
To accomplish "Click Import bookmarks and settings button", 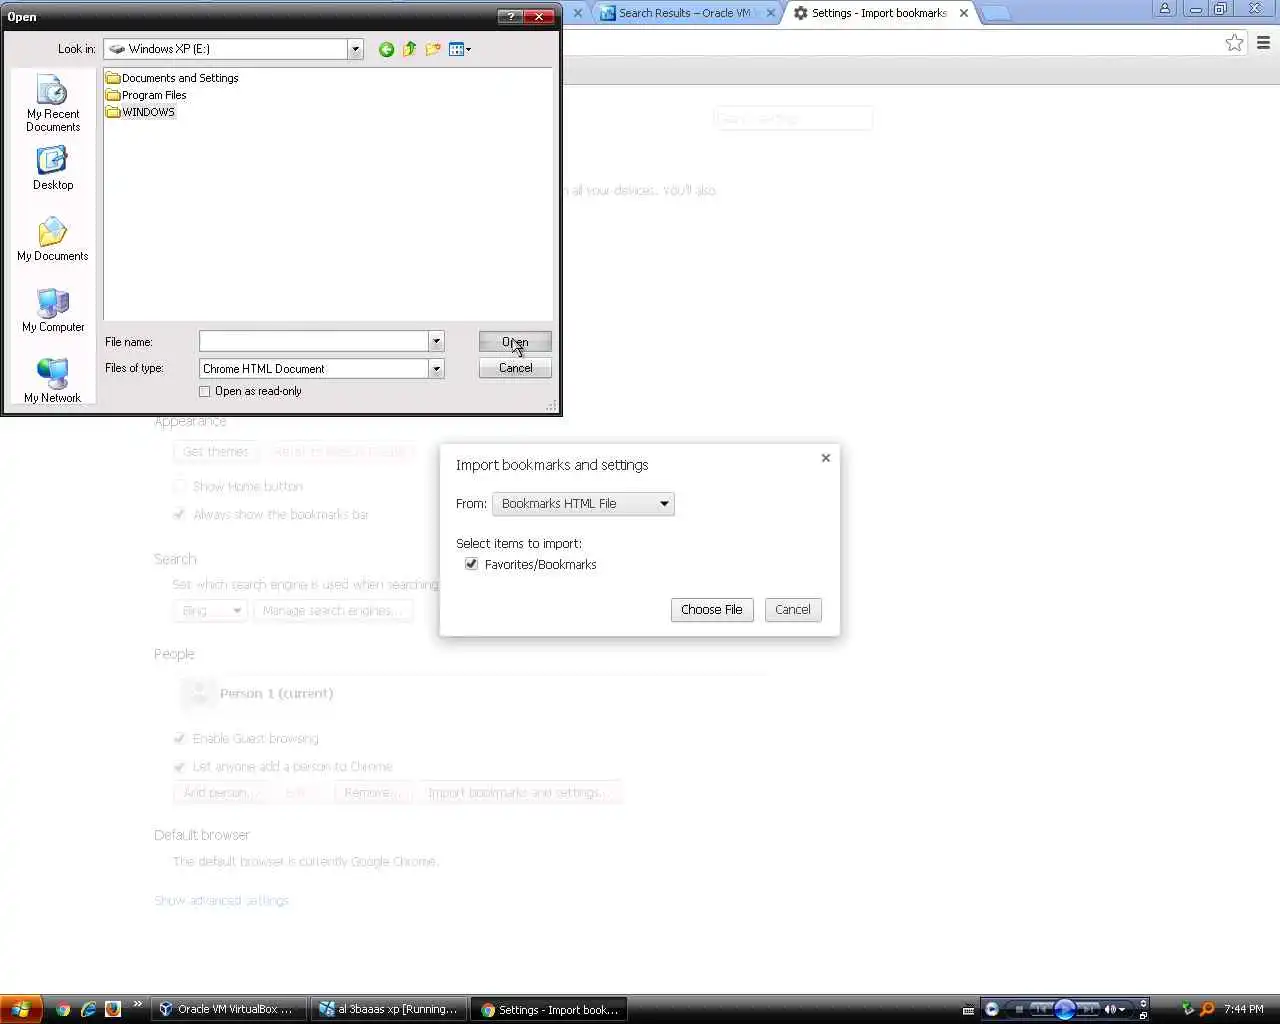I will 518,793.
